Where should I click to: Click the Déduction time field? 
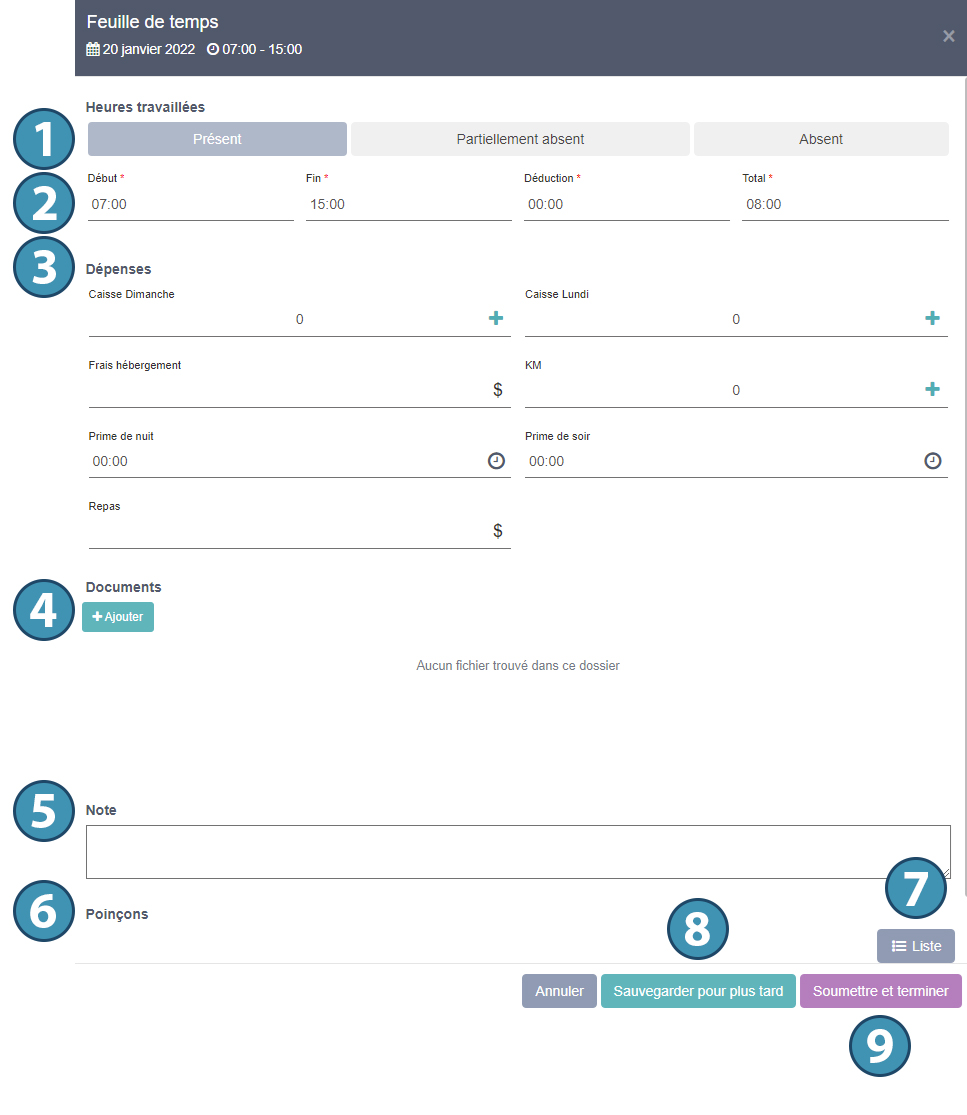click(x=626, y=204)
